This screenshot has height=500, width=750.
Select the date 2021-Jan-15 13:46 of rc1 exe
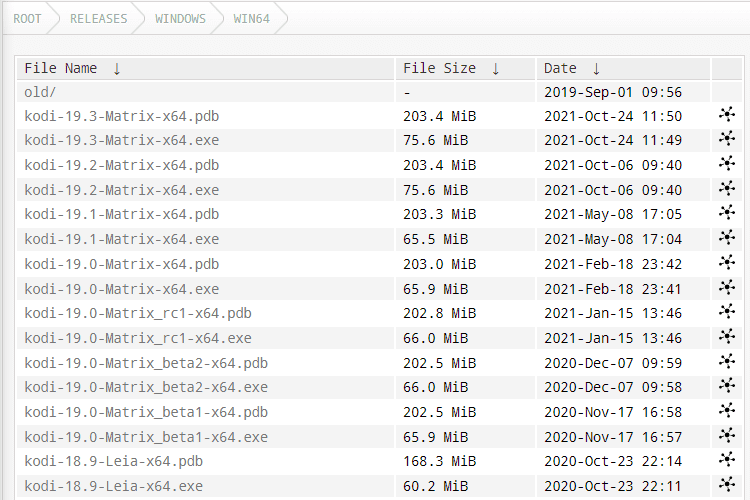tap(613, 338)
